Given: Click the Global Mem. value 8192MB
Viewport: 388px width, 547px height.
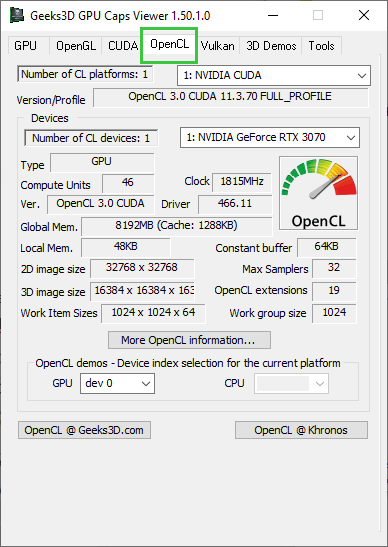Looking at the screenshot, I should 177,227.
